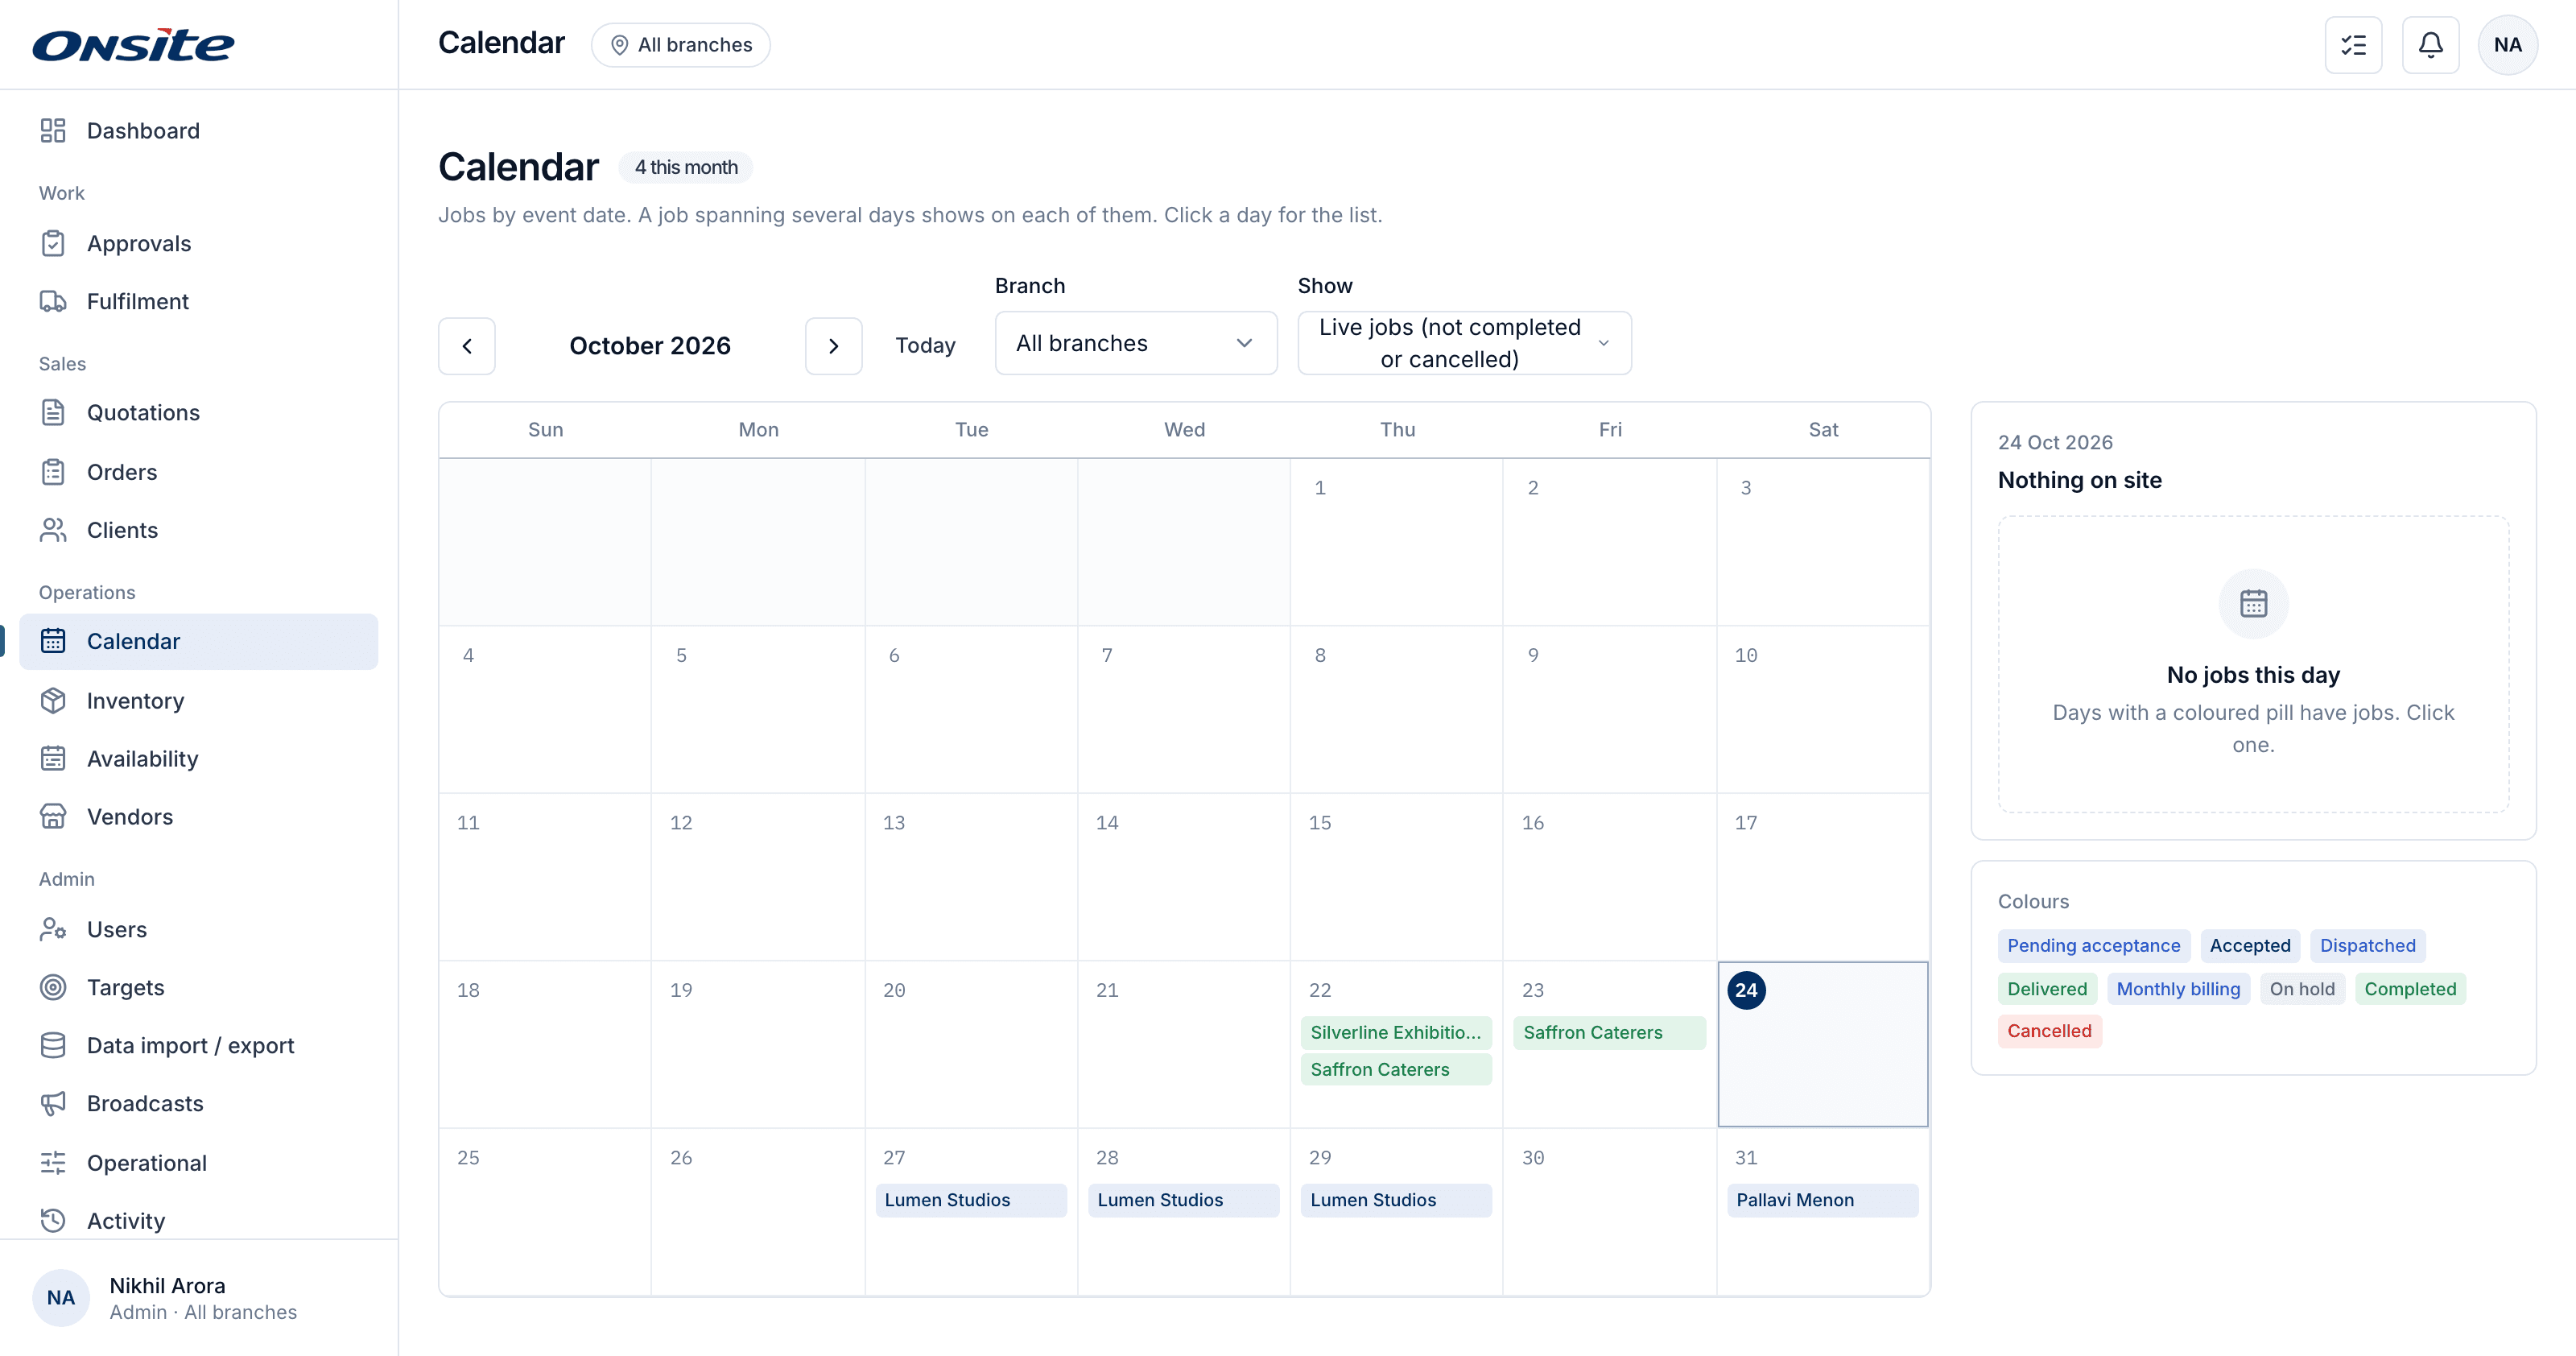Open Lumen Studios job on the 29th
The image size is (2576, 1356).
click(x=1396, y=1200)
